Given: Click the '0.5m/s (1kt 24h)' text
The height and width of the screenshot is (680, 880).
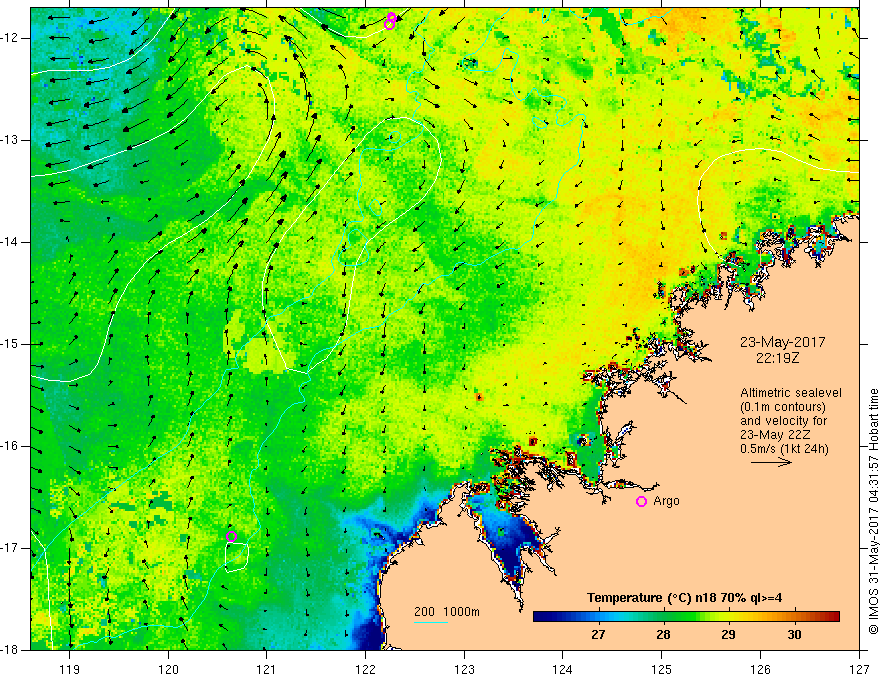Looking at the screenshot, I should [784, 449].
